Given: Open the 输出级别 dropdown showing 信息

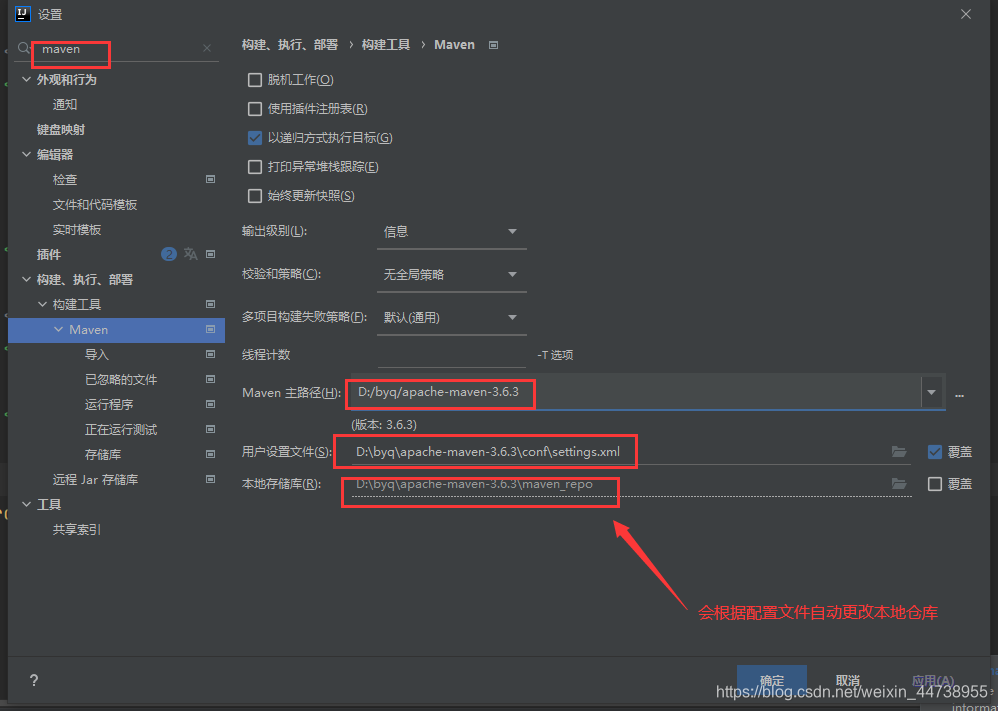Looking at the screenshot, I should [x=451, y=232].
